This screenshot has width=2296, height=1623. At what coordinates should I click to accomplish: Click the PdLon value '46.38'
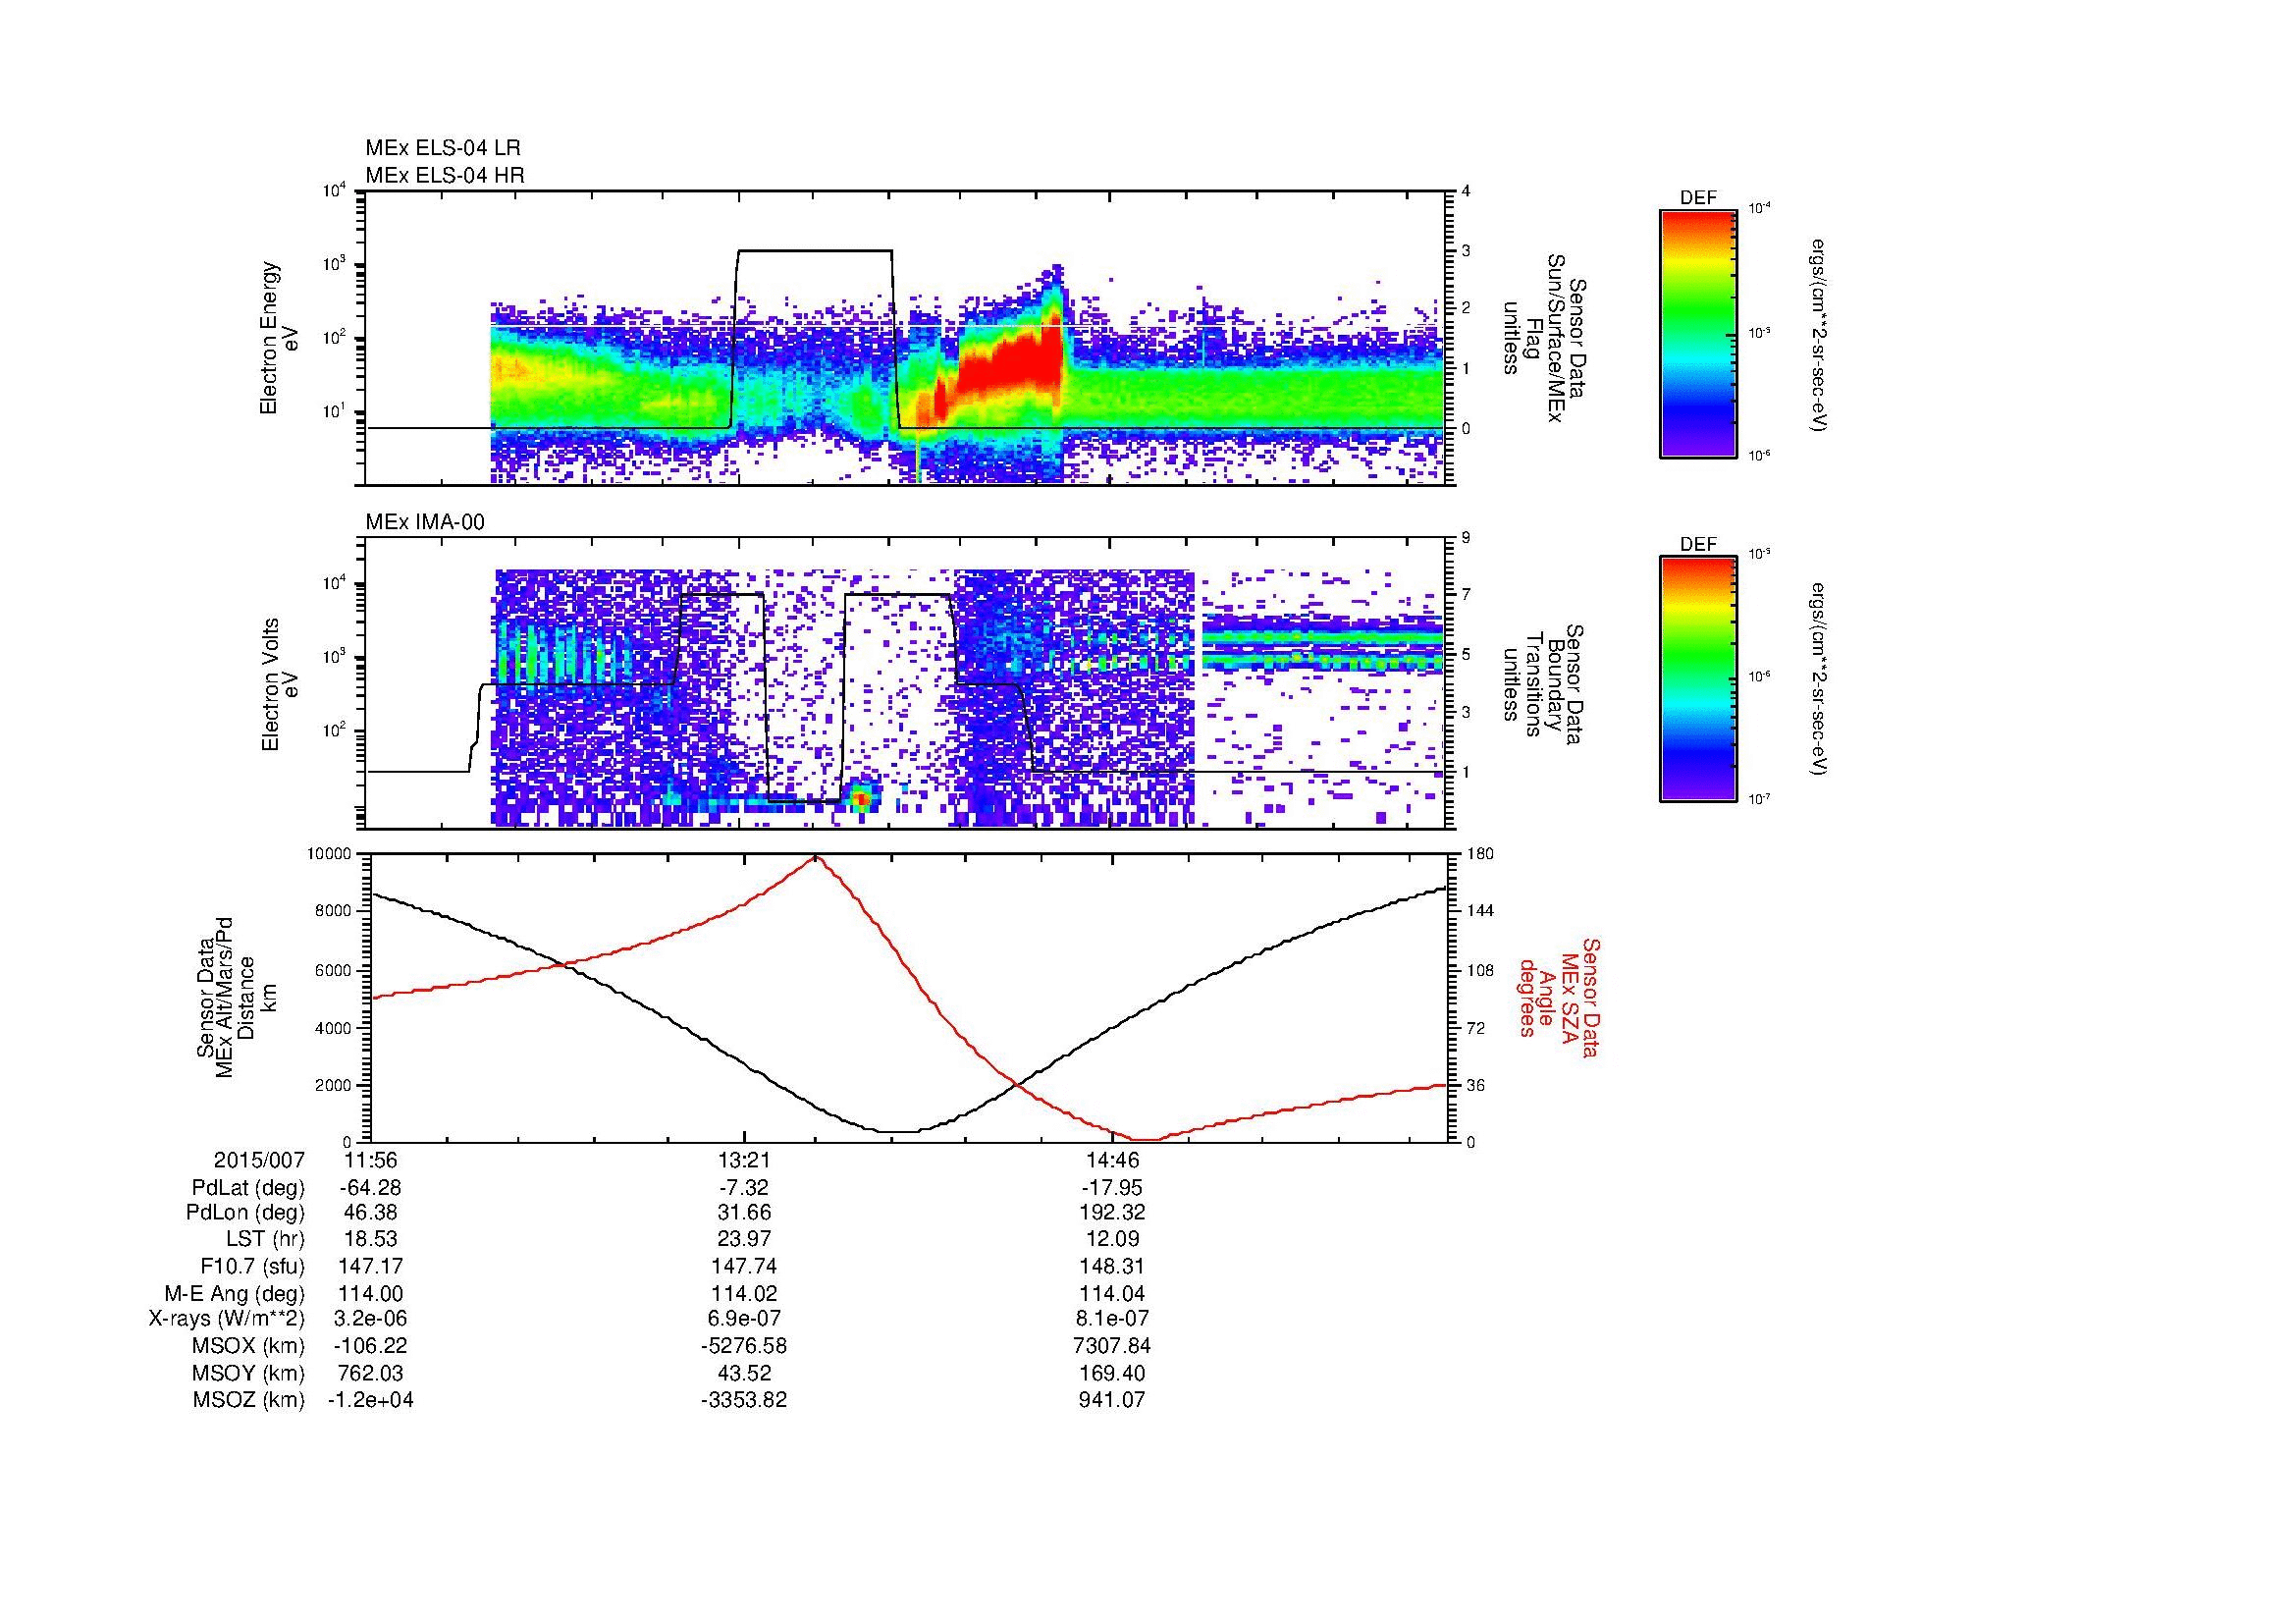tap(371, 1213)
